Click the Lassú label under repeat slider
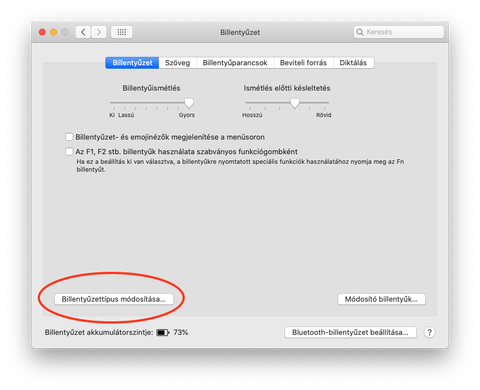Viewport: 480px width, 390px height. [126, 115]
